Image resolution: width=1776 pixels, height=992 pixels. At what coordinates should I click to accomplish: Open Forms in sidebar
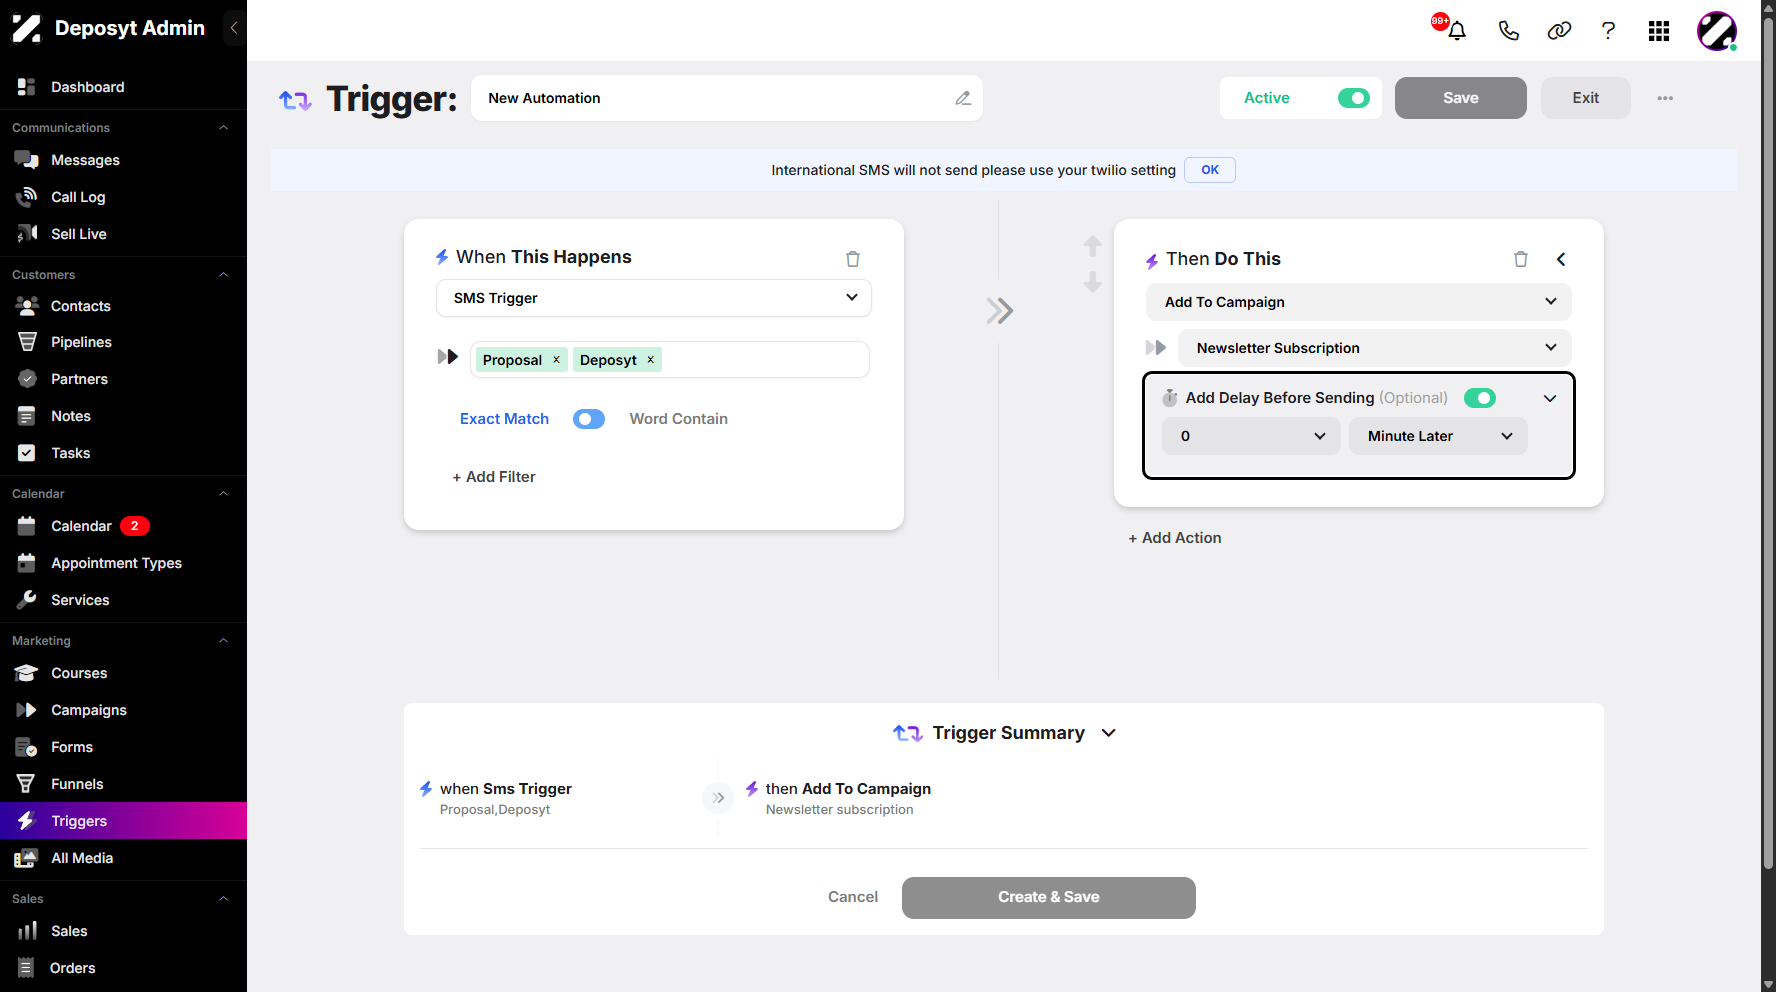pos(123,747)
